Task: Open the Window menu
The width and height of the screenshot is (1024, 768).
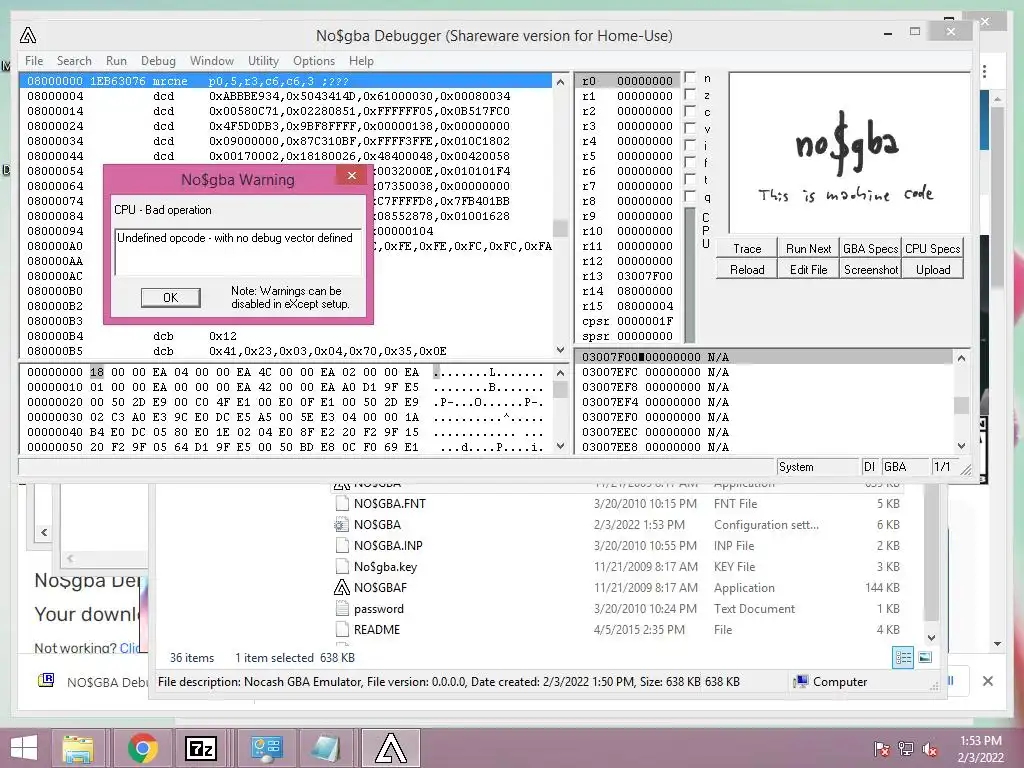Action: 212,61
